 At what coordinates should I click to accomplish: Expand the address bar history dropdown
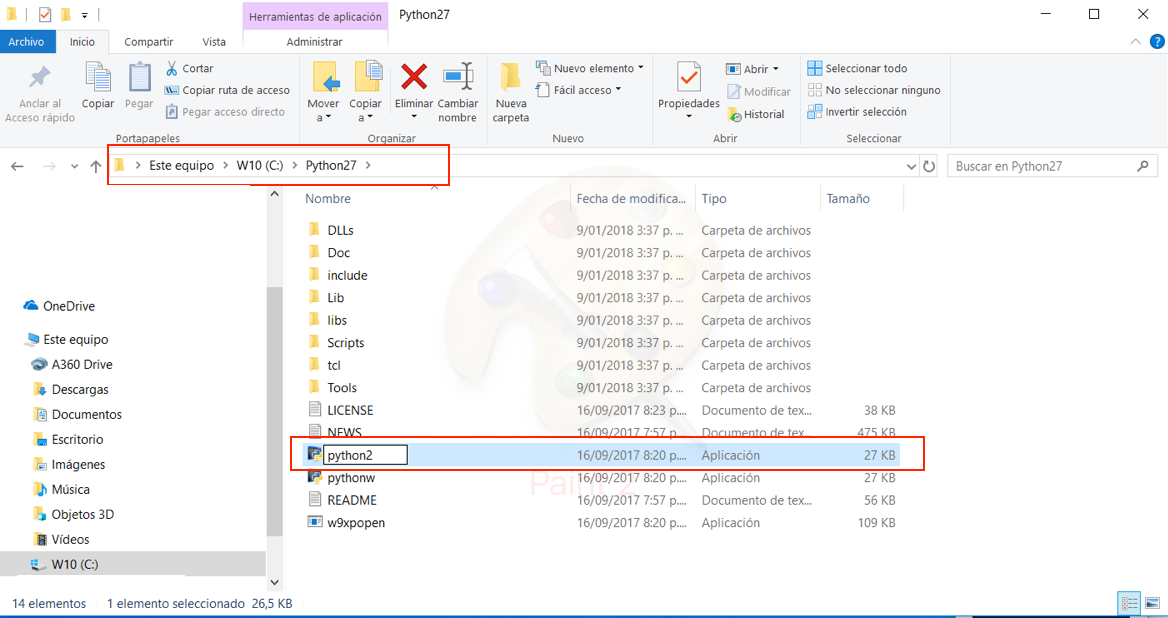911,166
